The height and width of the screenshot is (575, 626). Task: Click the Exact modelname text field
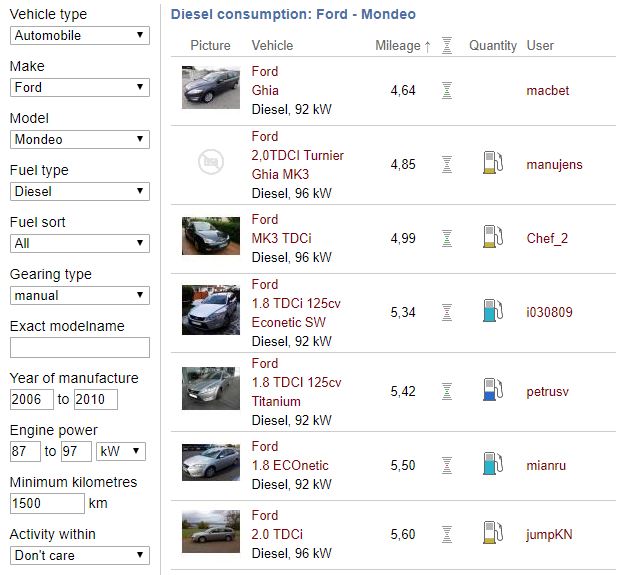(80, 347)
